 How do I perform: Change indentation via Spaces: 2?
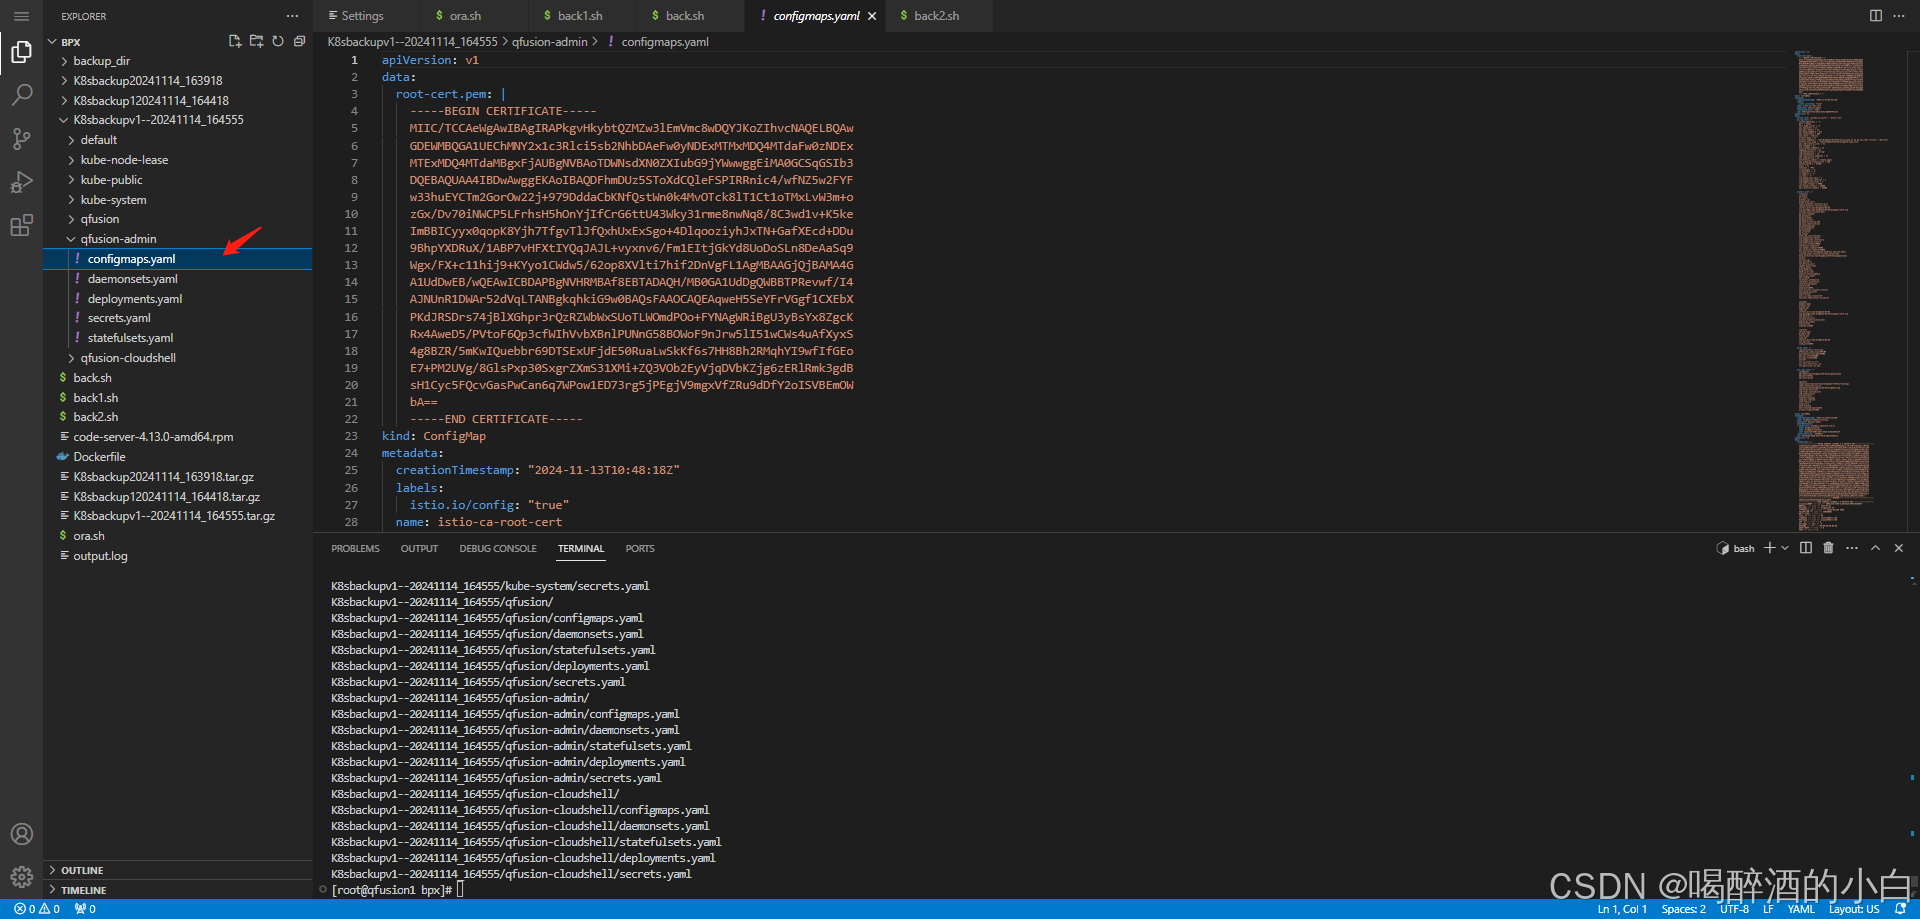coord(1684,909)
